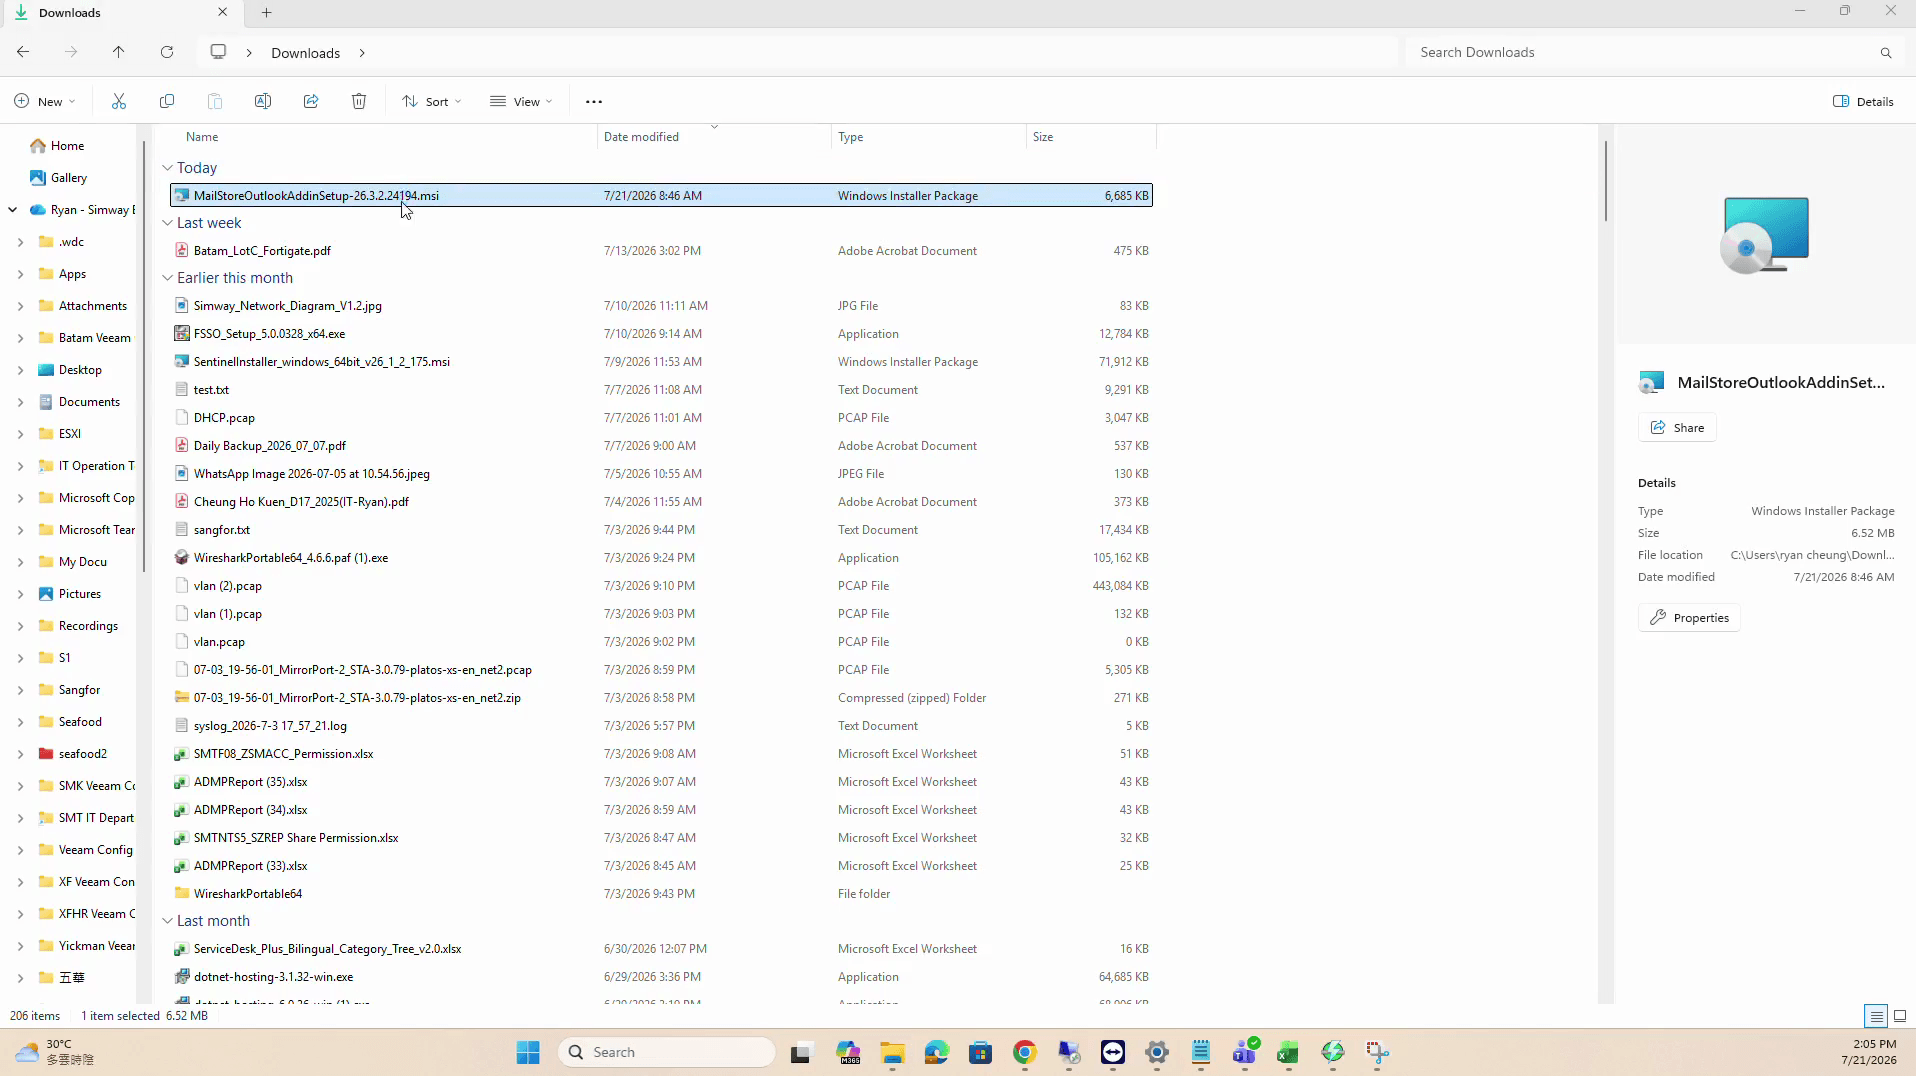Select the Pictures folder in sidebar

tap(79, 594)
